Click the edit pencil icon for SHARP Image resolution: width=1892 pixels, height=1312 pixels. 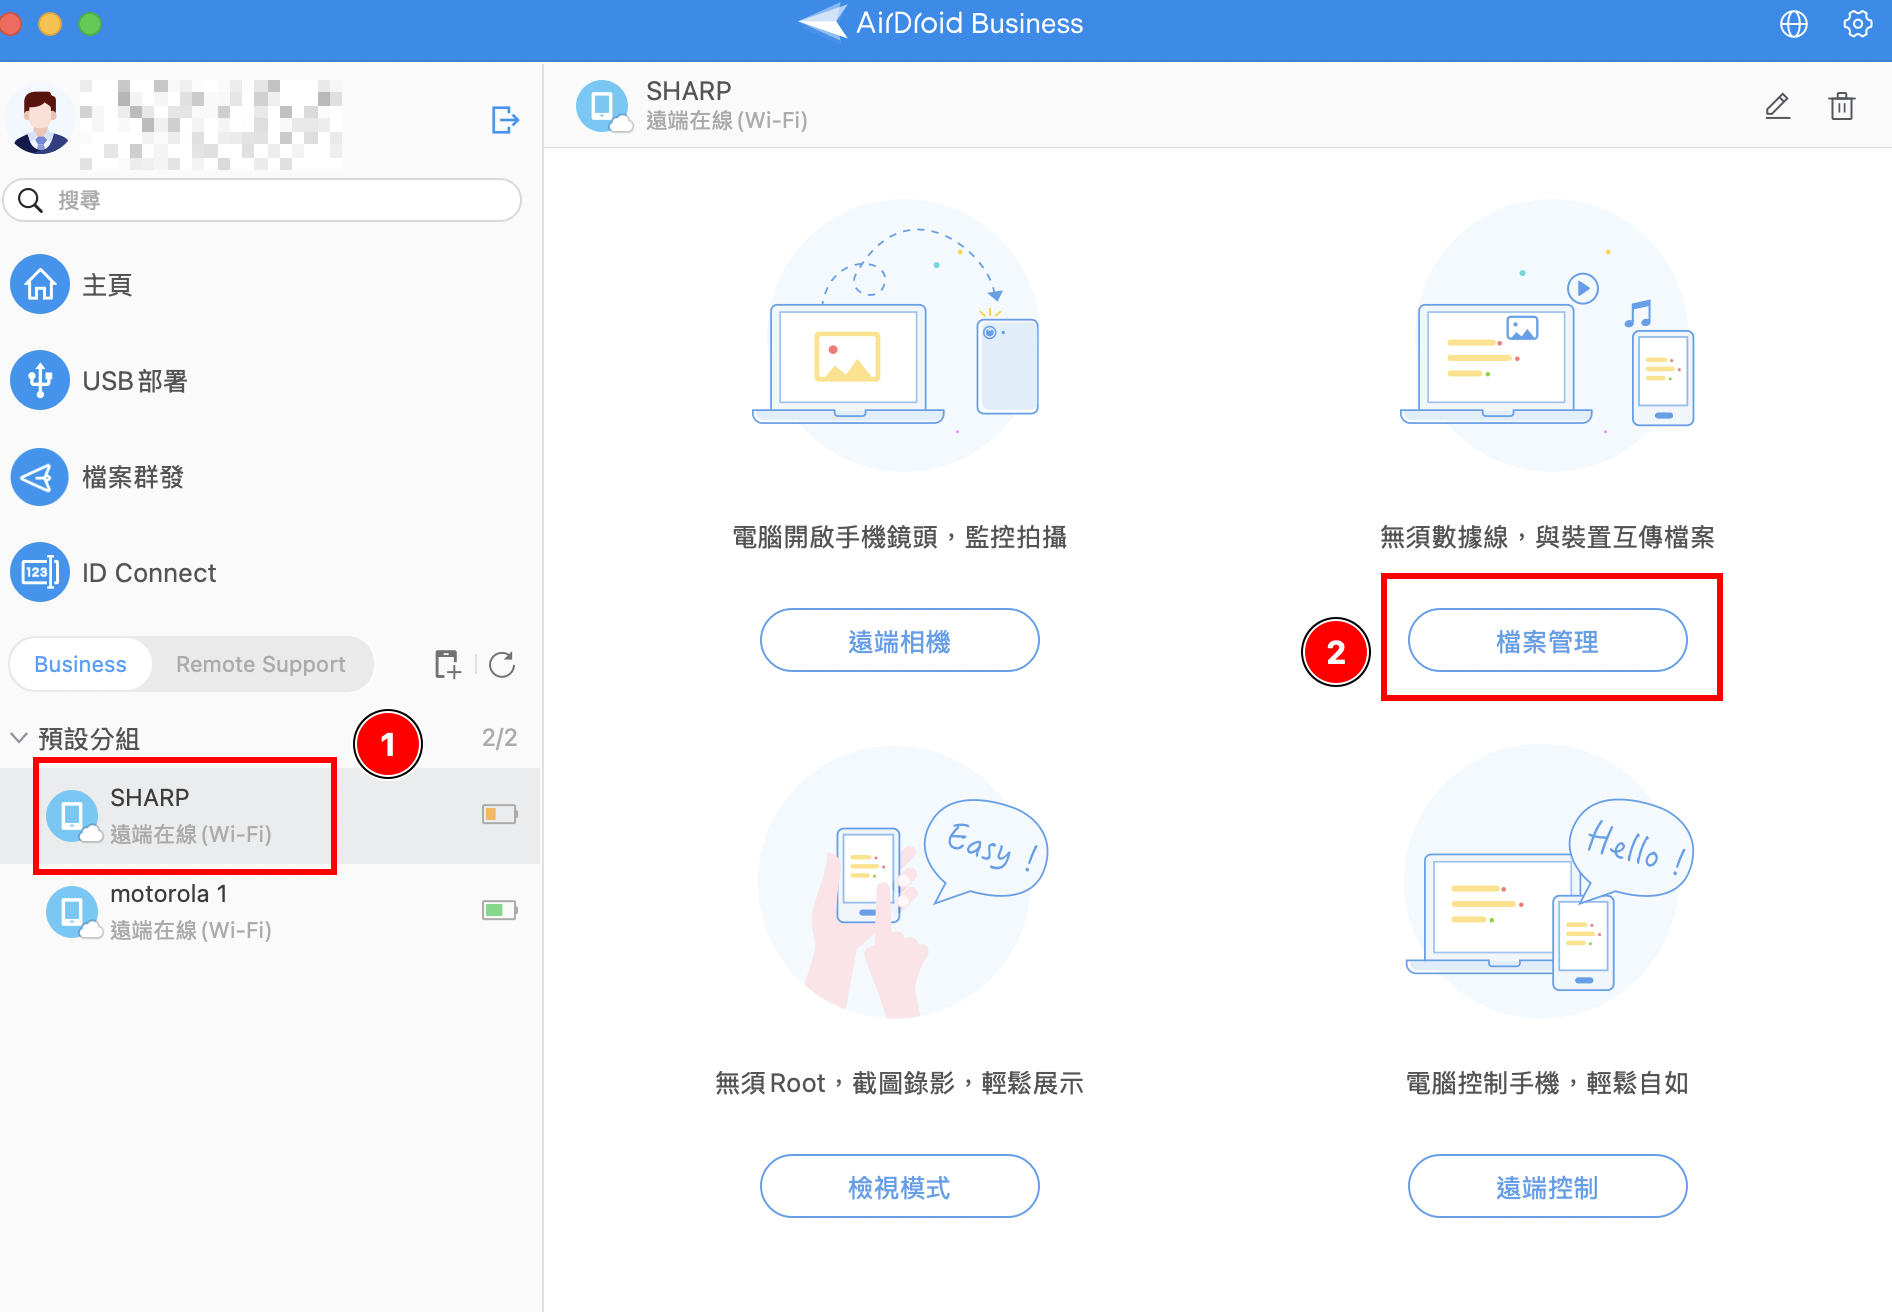pyautogui.click(x=1777, y=106)
